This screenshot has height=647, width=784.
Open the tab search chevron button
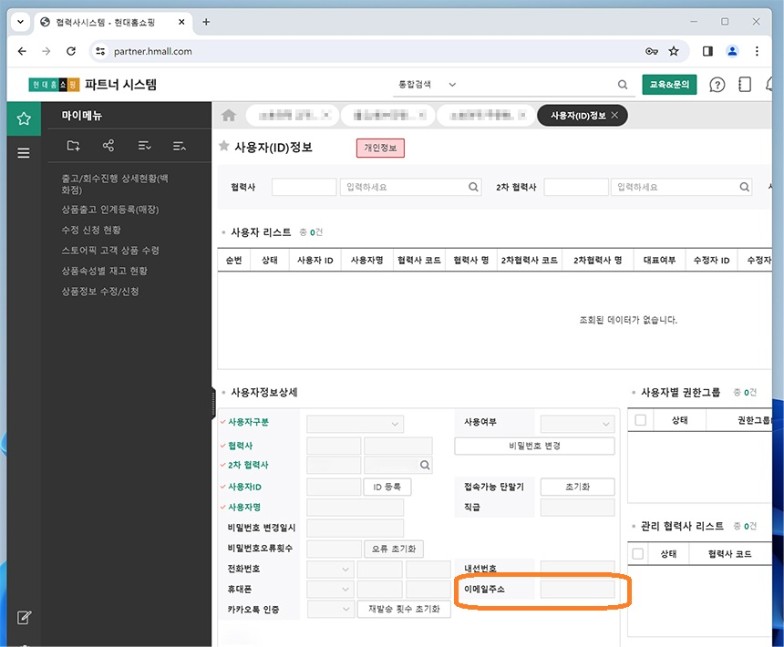click(20, 22)
